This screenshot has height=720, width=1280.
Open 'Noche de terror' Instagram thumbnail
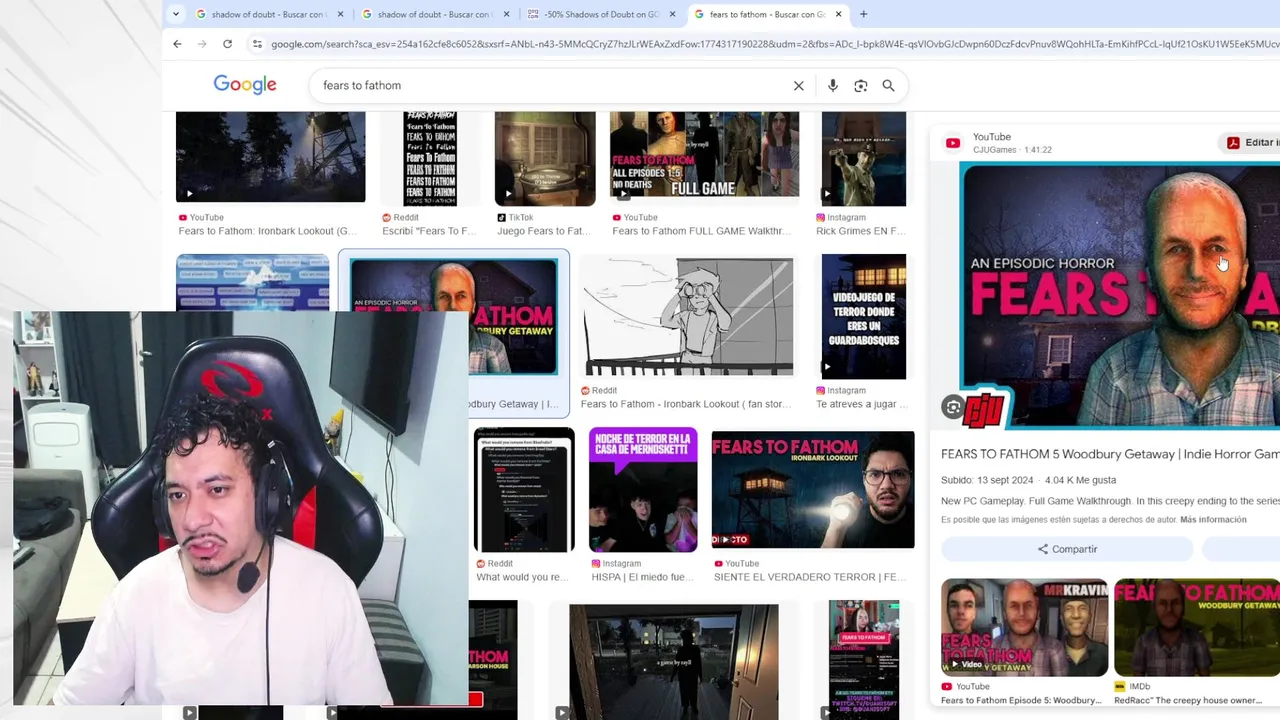(642, 490)
